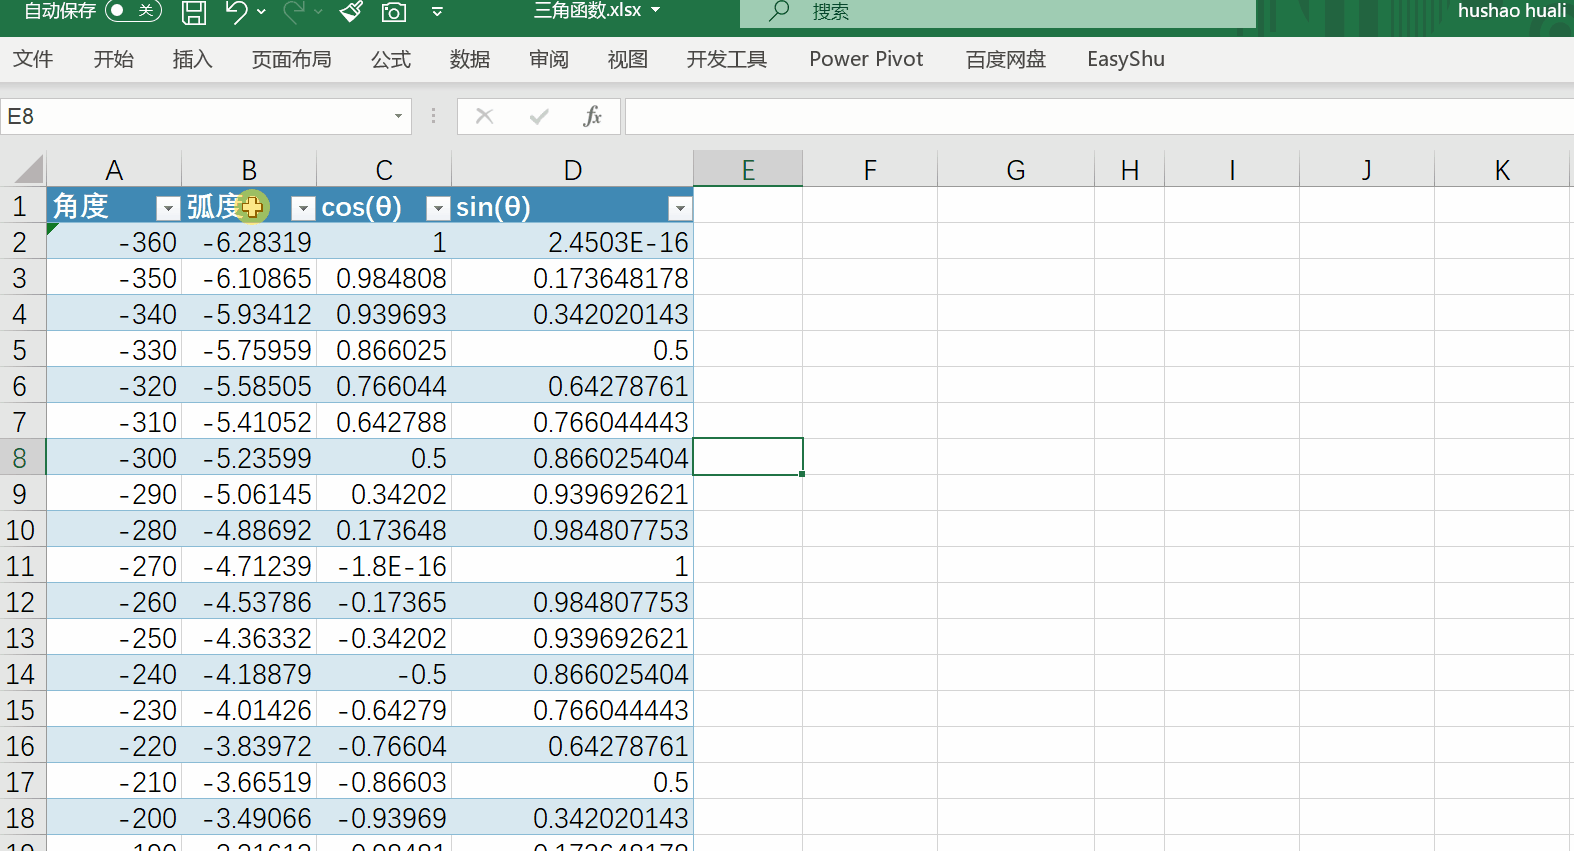
Task: Click the camera screenshot icon
Action: pyautogui.click(x=394, y=12)
